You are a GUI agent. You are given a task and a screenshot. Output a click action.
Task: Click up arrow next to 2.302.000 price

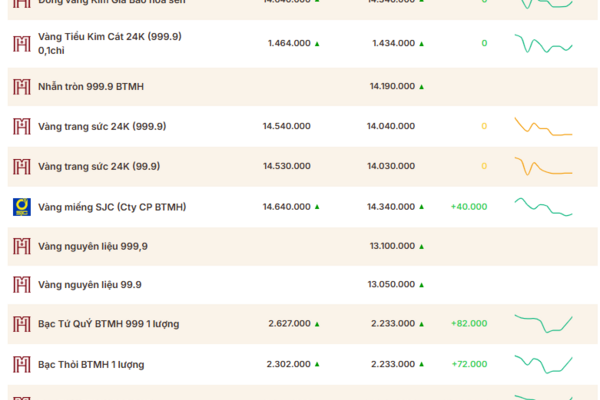[x=317, y=364]
